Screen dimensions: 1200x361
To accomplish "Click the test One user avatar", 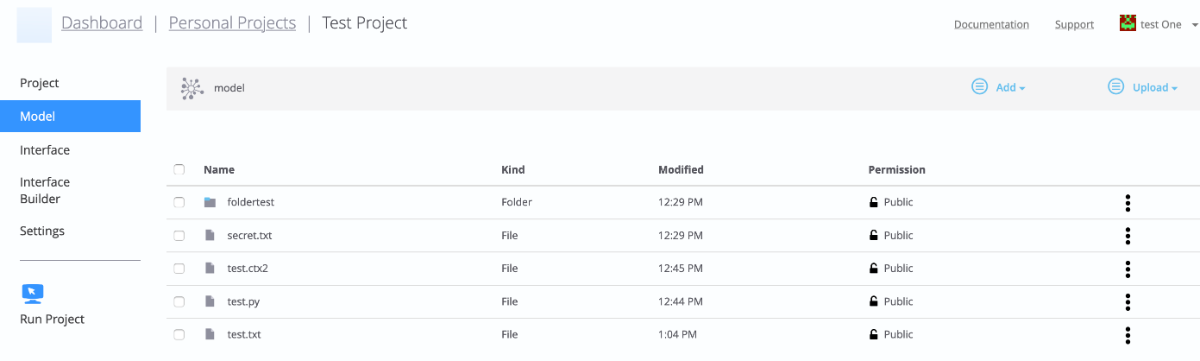I will point(1128,23).
